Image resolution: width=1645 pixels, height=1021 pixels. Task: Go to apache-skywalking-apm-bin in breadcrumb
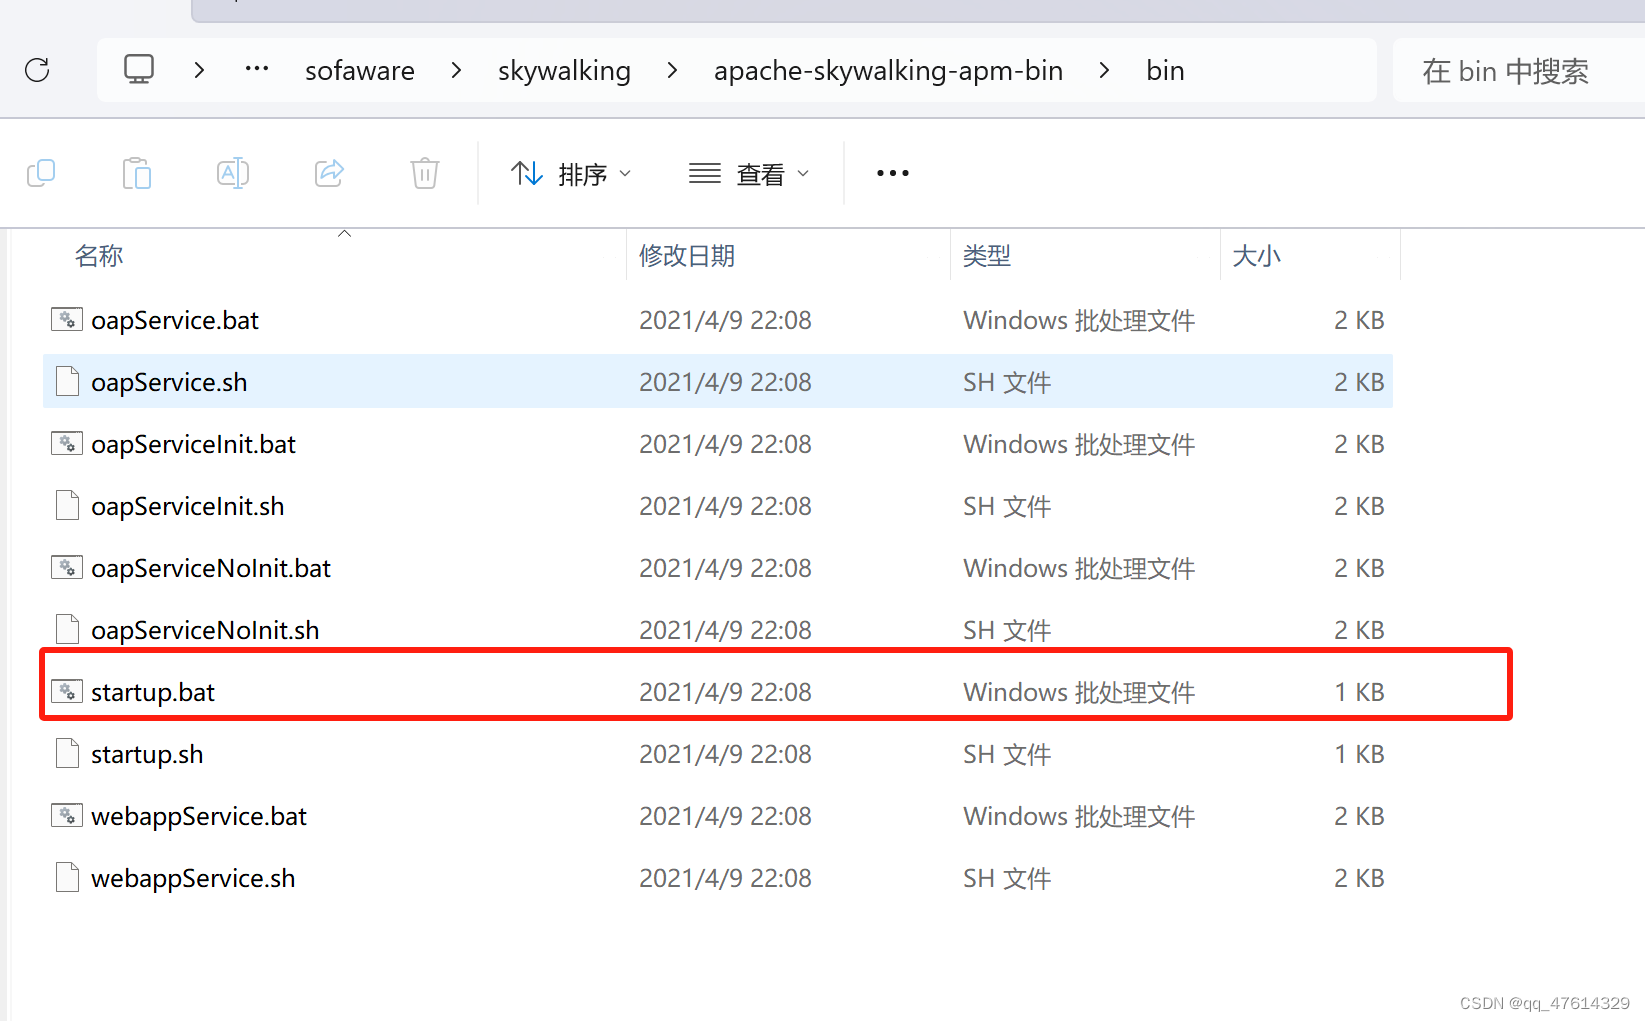coord(888,71)
